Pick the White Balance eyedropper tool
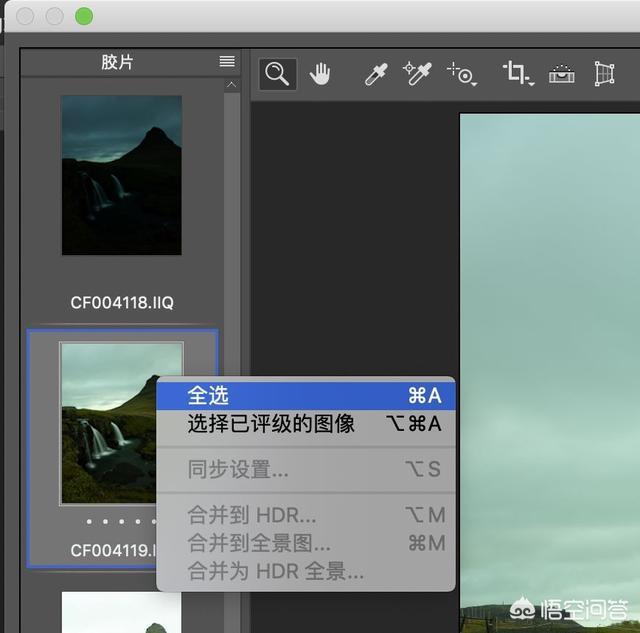This screenshot has width=640, height=633. tap(376, 74)
